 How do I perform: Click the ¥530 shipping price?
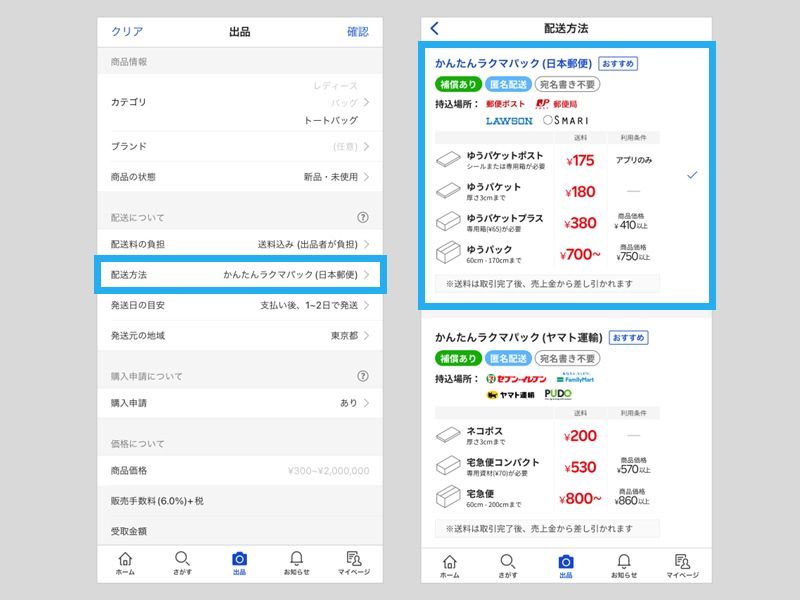[x=580, y=467]
